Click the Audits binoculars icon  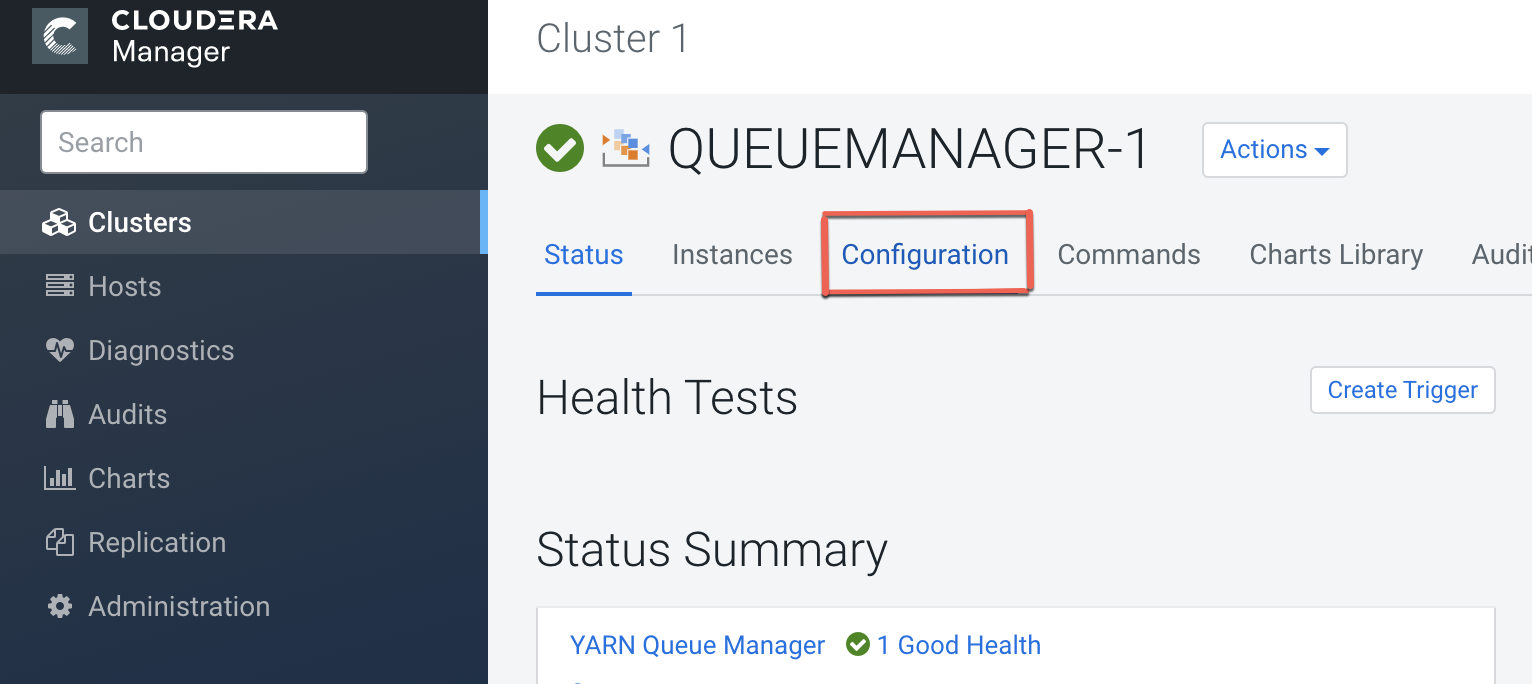click(60, 415)
